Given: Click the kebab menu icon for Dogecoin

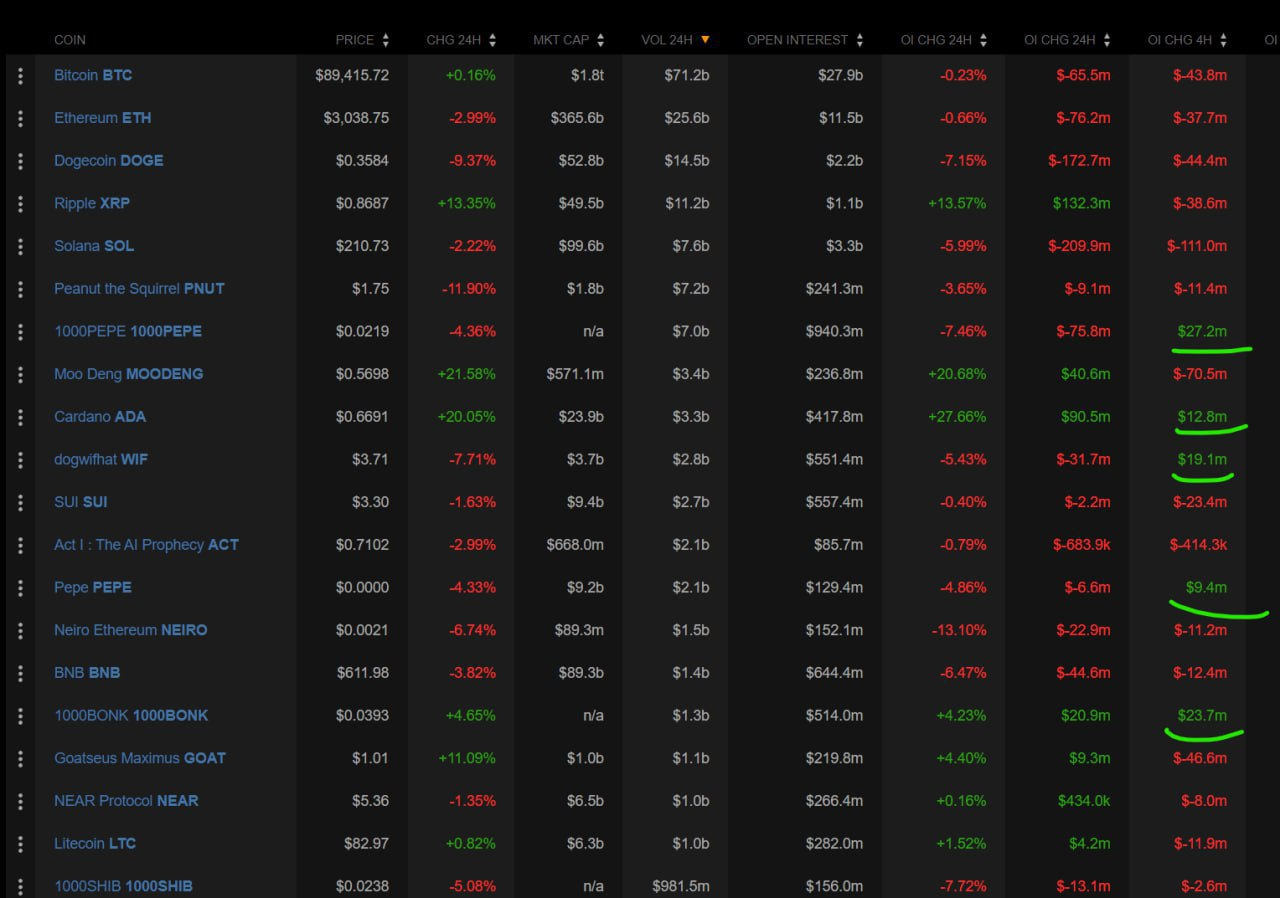Looking at the screenshot, I should (20, 161).
